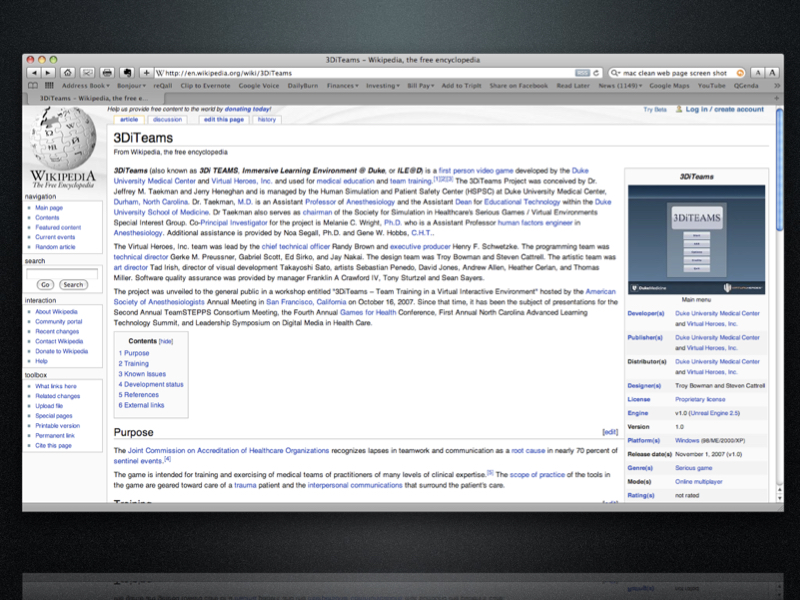The image size is (800, 600).
Task: Click the donating today link
Action: click(x=248, y=109)
